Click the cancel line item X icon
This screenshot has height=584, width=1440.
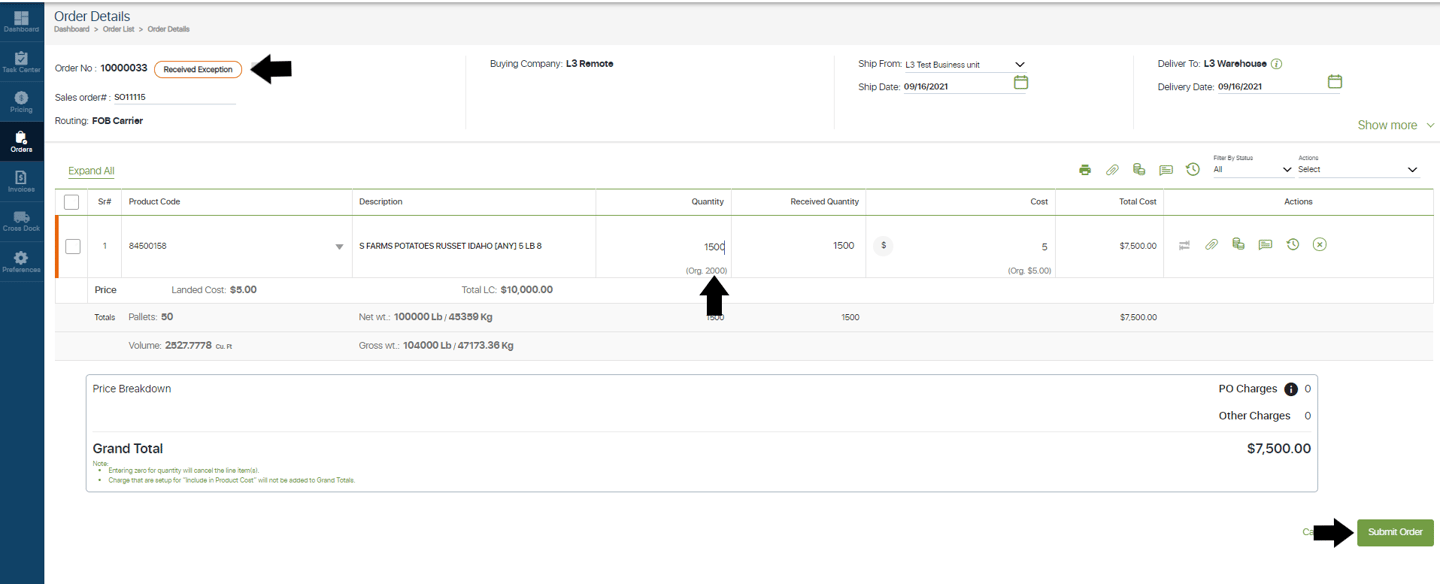pos(1320,245)
